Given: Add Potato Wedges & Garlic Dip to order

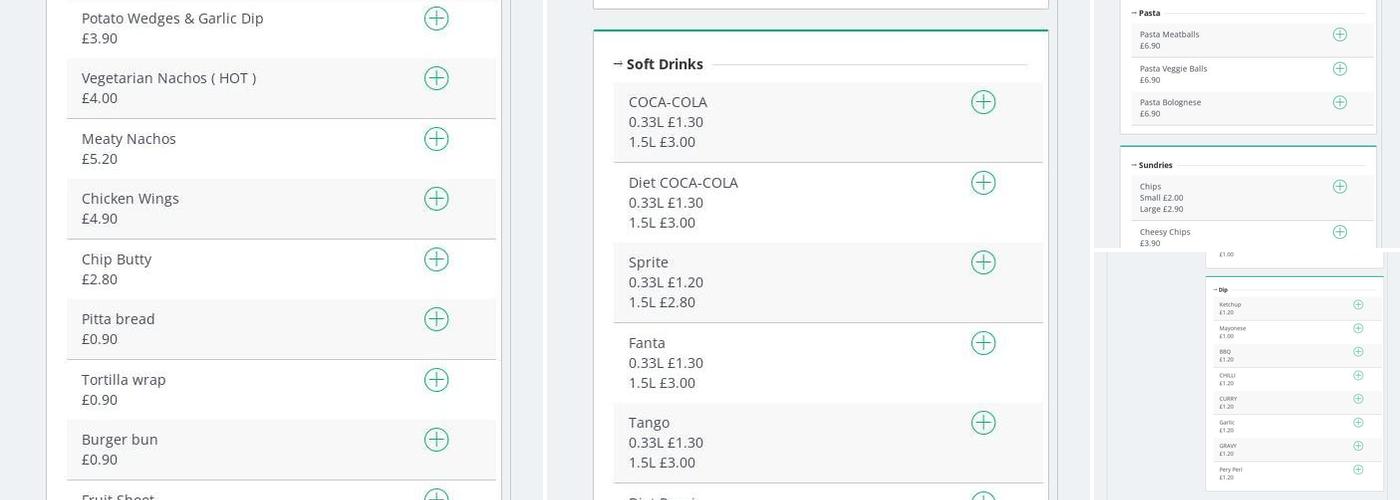Looking at the screenshot, I should [436, 19].
